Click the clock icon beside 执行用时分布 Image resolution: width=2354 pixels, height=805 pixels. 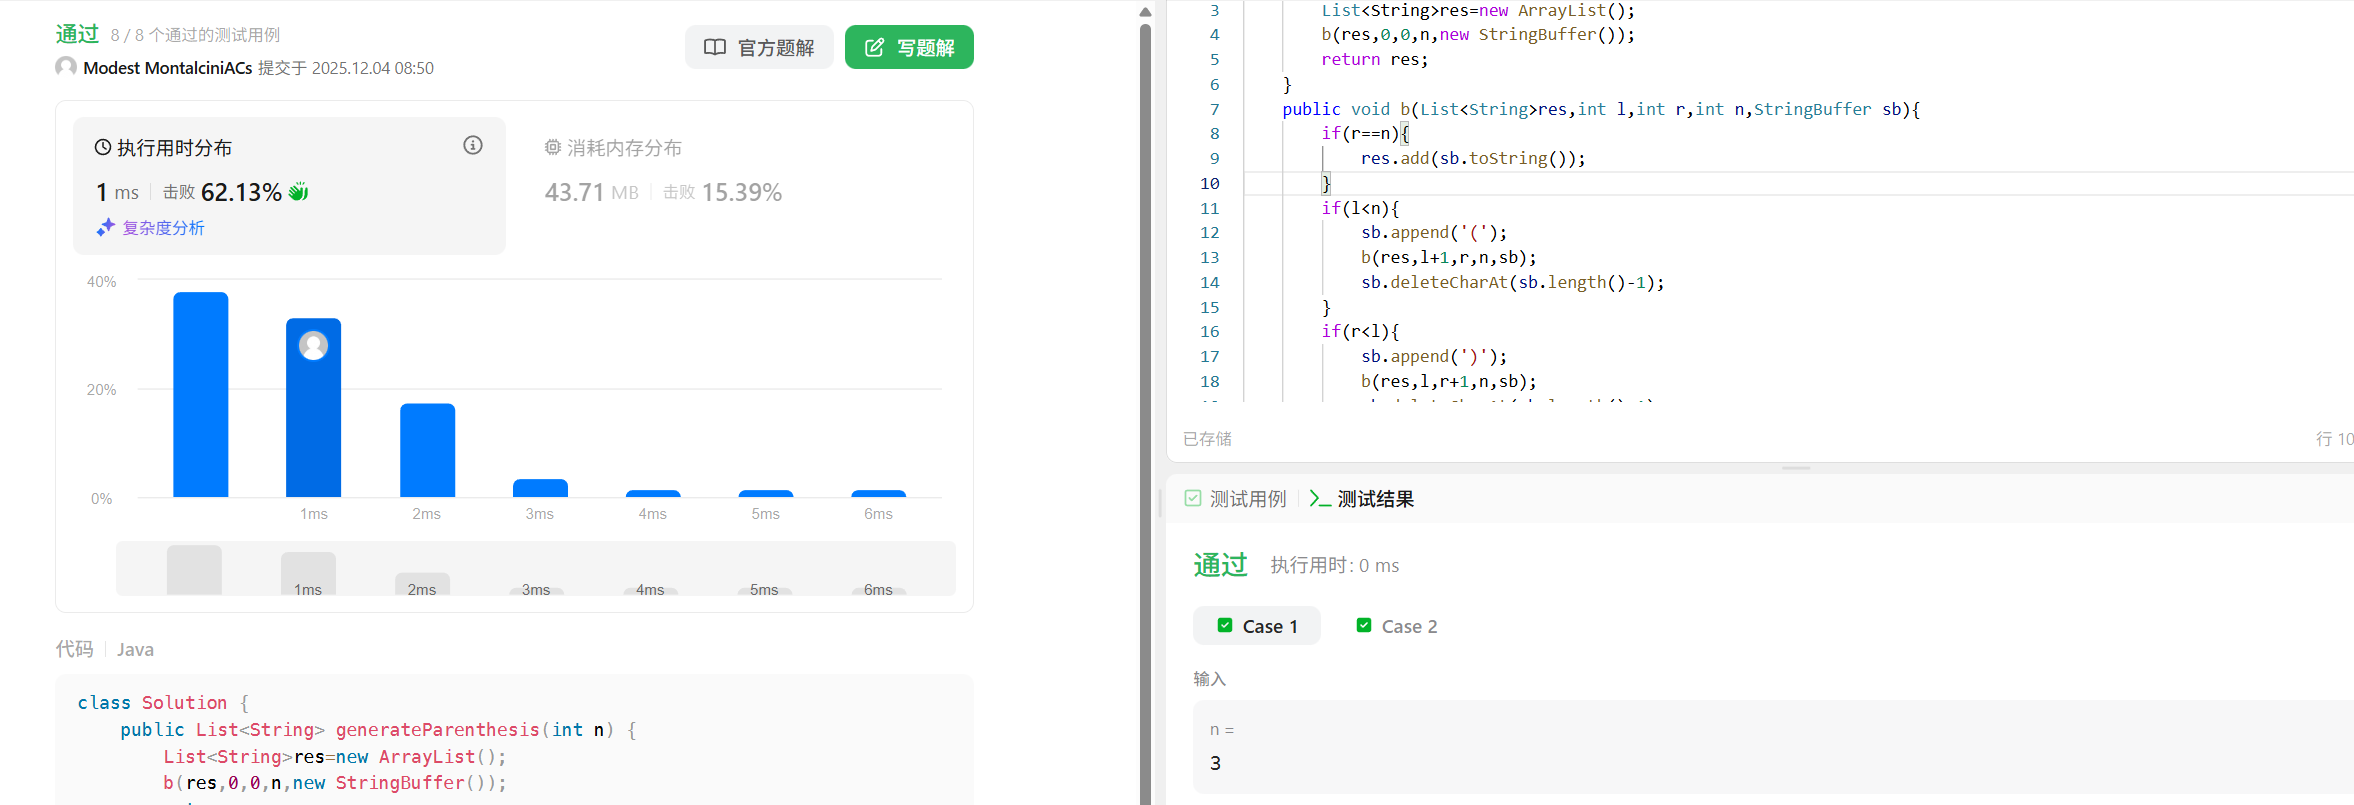103,147
